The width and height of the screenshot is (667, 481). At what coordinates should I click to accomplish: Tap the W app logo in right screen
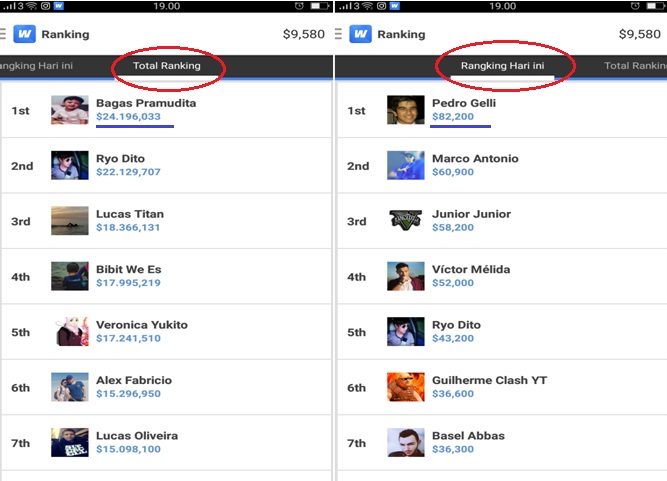tap(360, 34)
